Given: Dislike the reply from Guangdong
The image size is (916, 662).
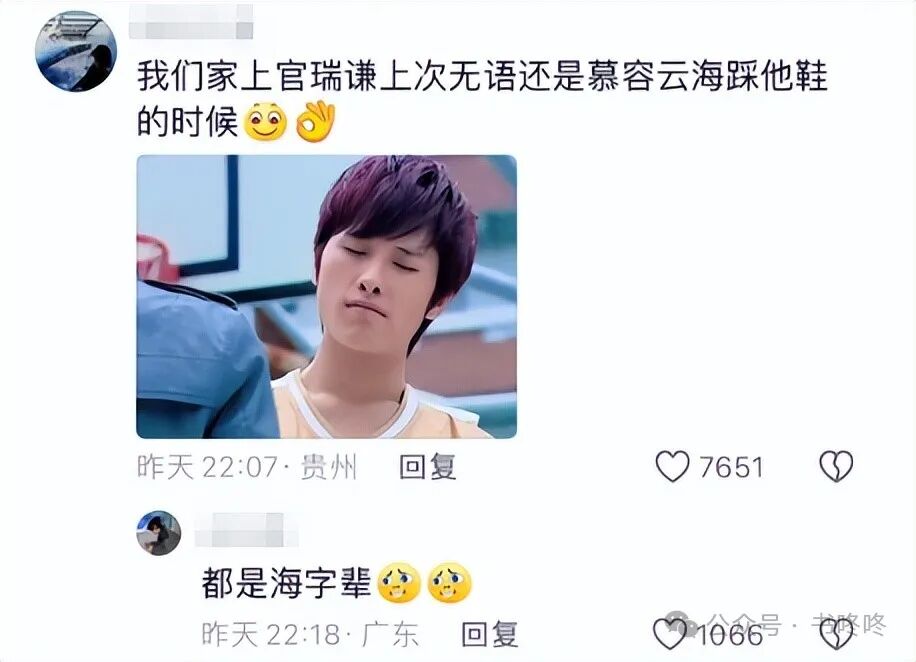Looking at the screenshot, I should [x=837, y=634].
